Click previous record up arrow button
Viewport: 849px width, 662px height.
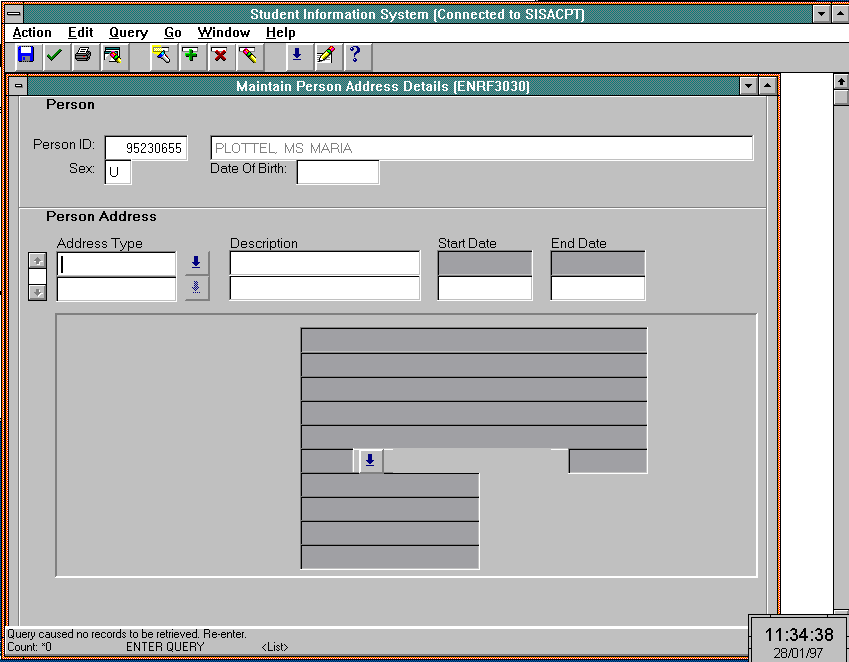[37, 261]
